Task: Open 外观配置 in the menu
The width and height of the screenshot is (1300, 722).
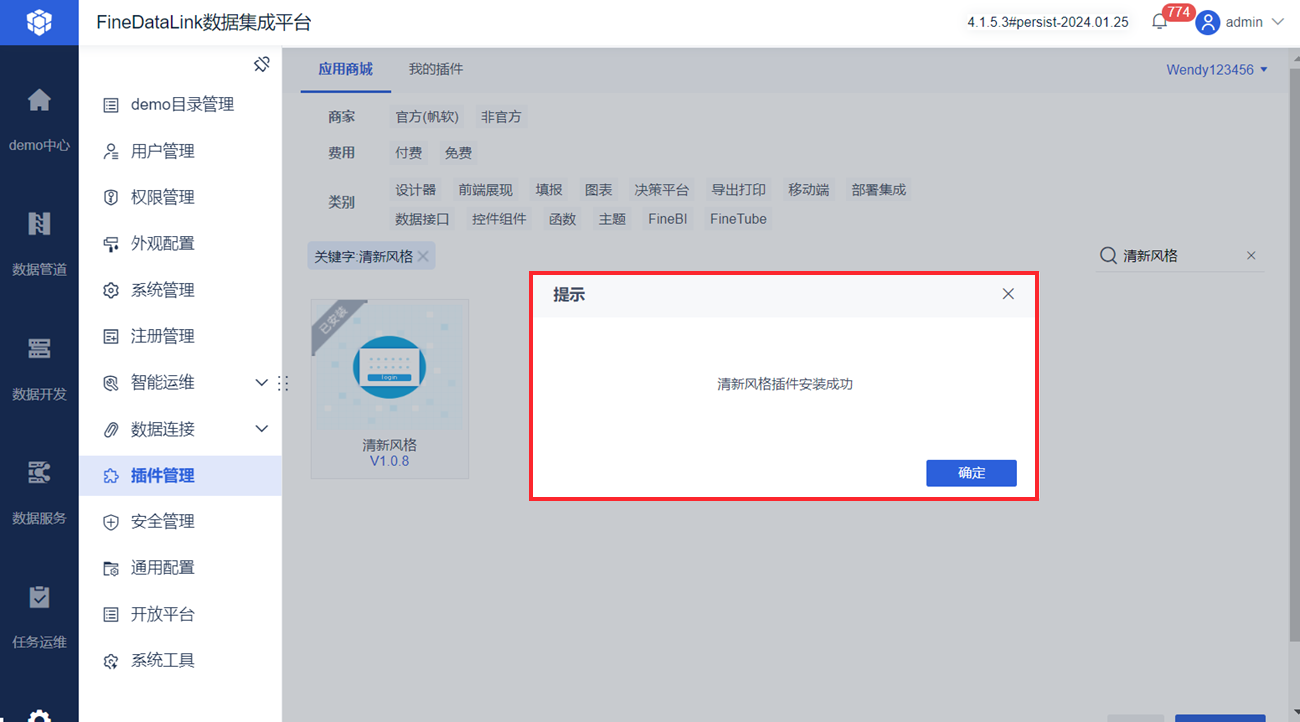Action: (x=180, y=243)
